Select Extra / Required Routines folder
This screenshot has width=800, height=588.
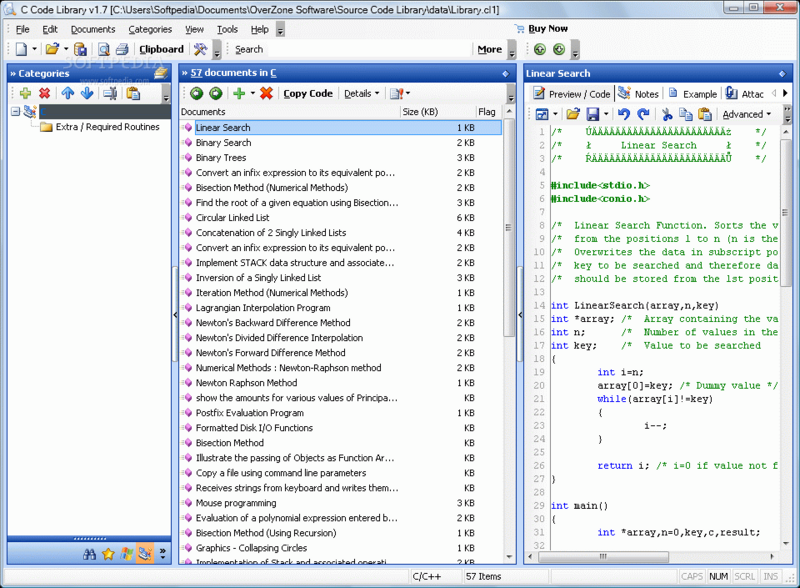point(107,127)
